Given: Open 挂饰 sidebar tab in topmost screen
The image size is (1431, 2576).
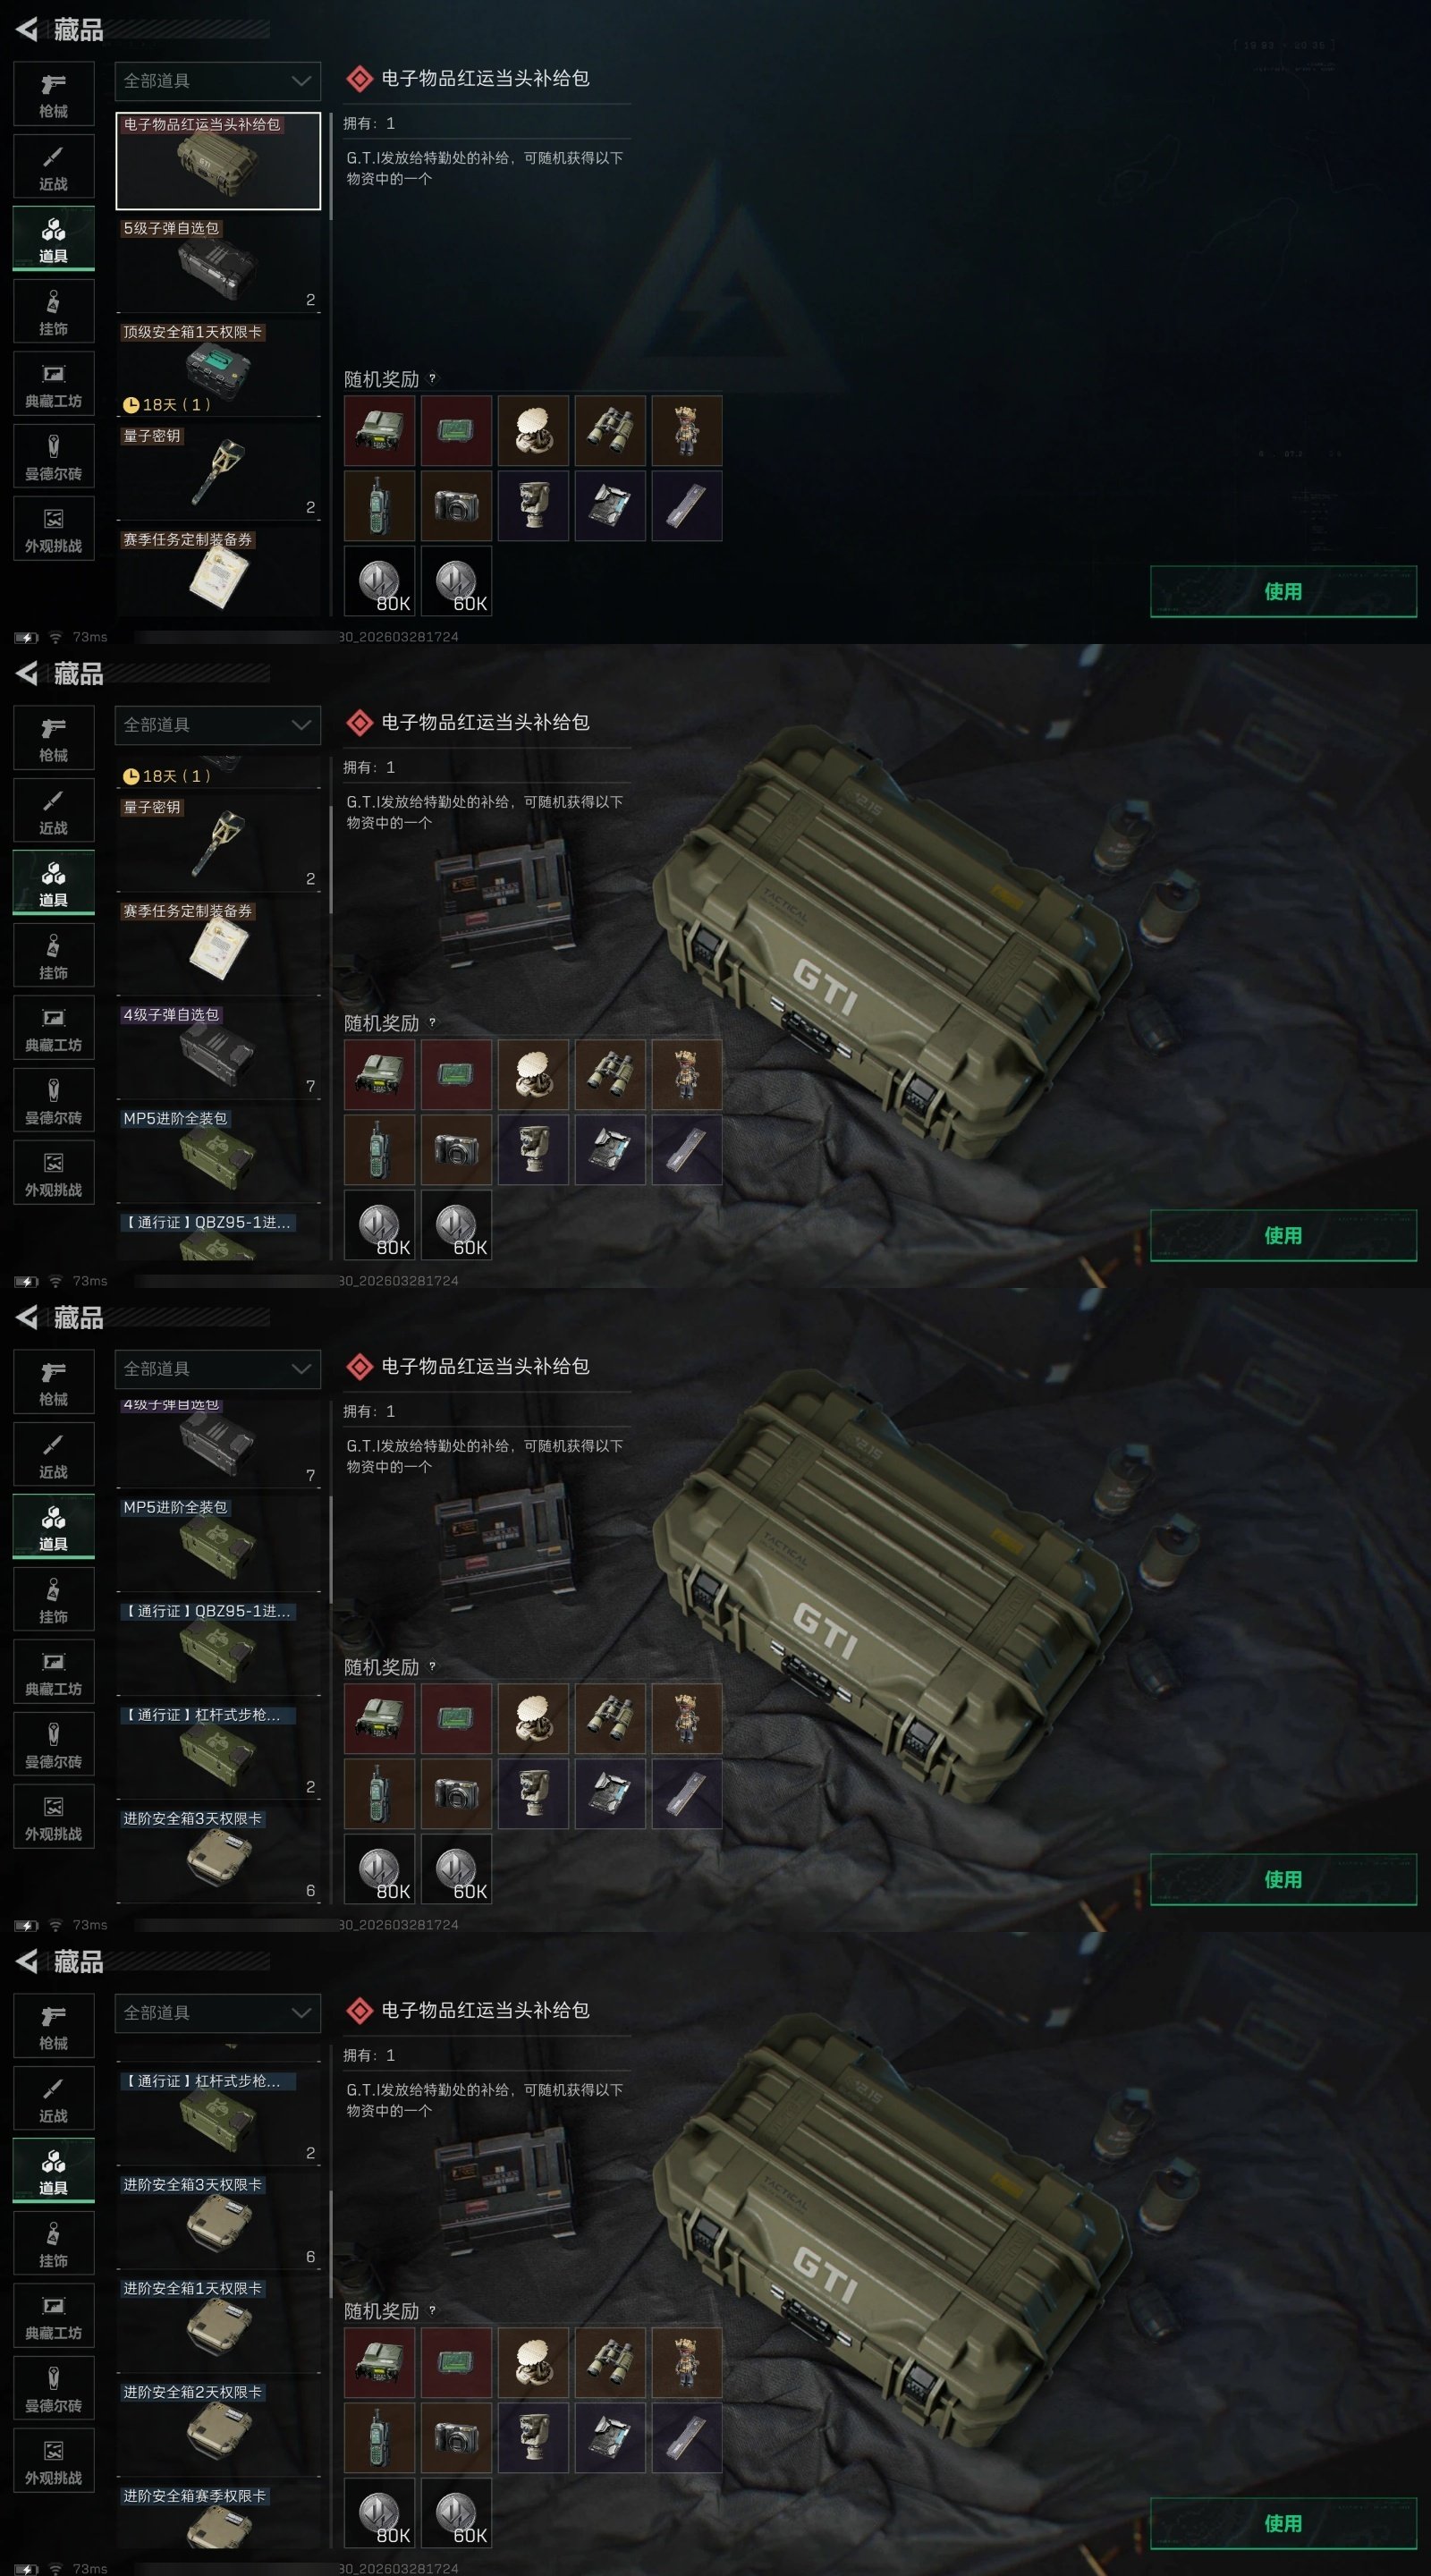Looking at the screenshot, I should [54, 311].
